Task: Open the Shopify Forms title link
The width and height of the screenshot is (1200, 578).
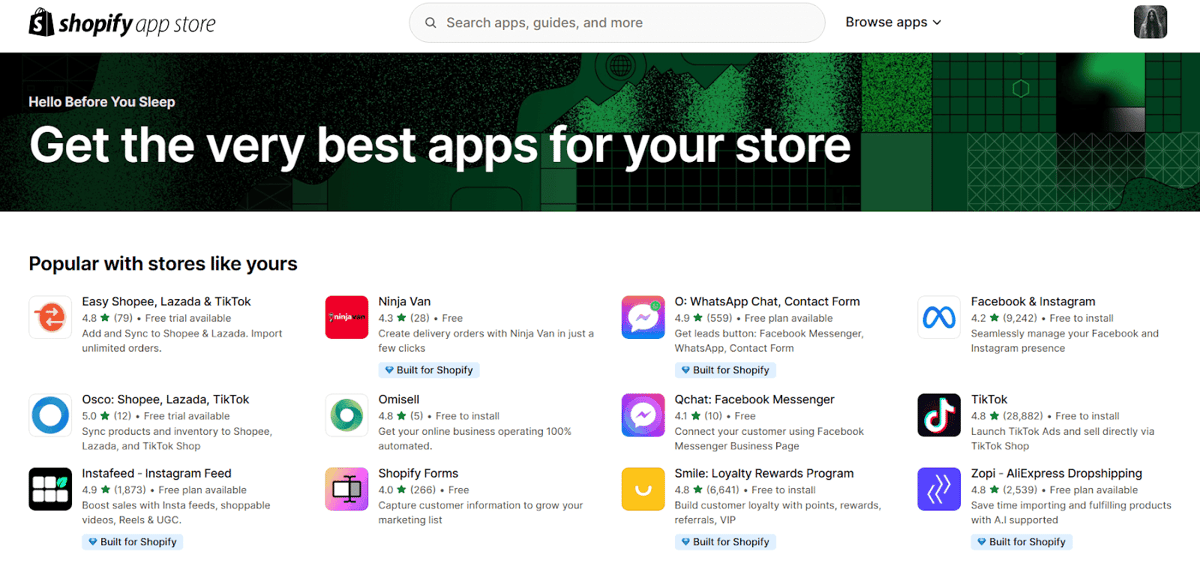Action: 418,473
